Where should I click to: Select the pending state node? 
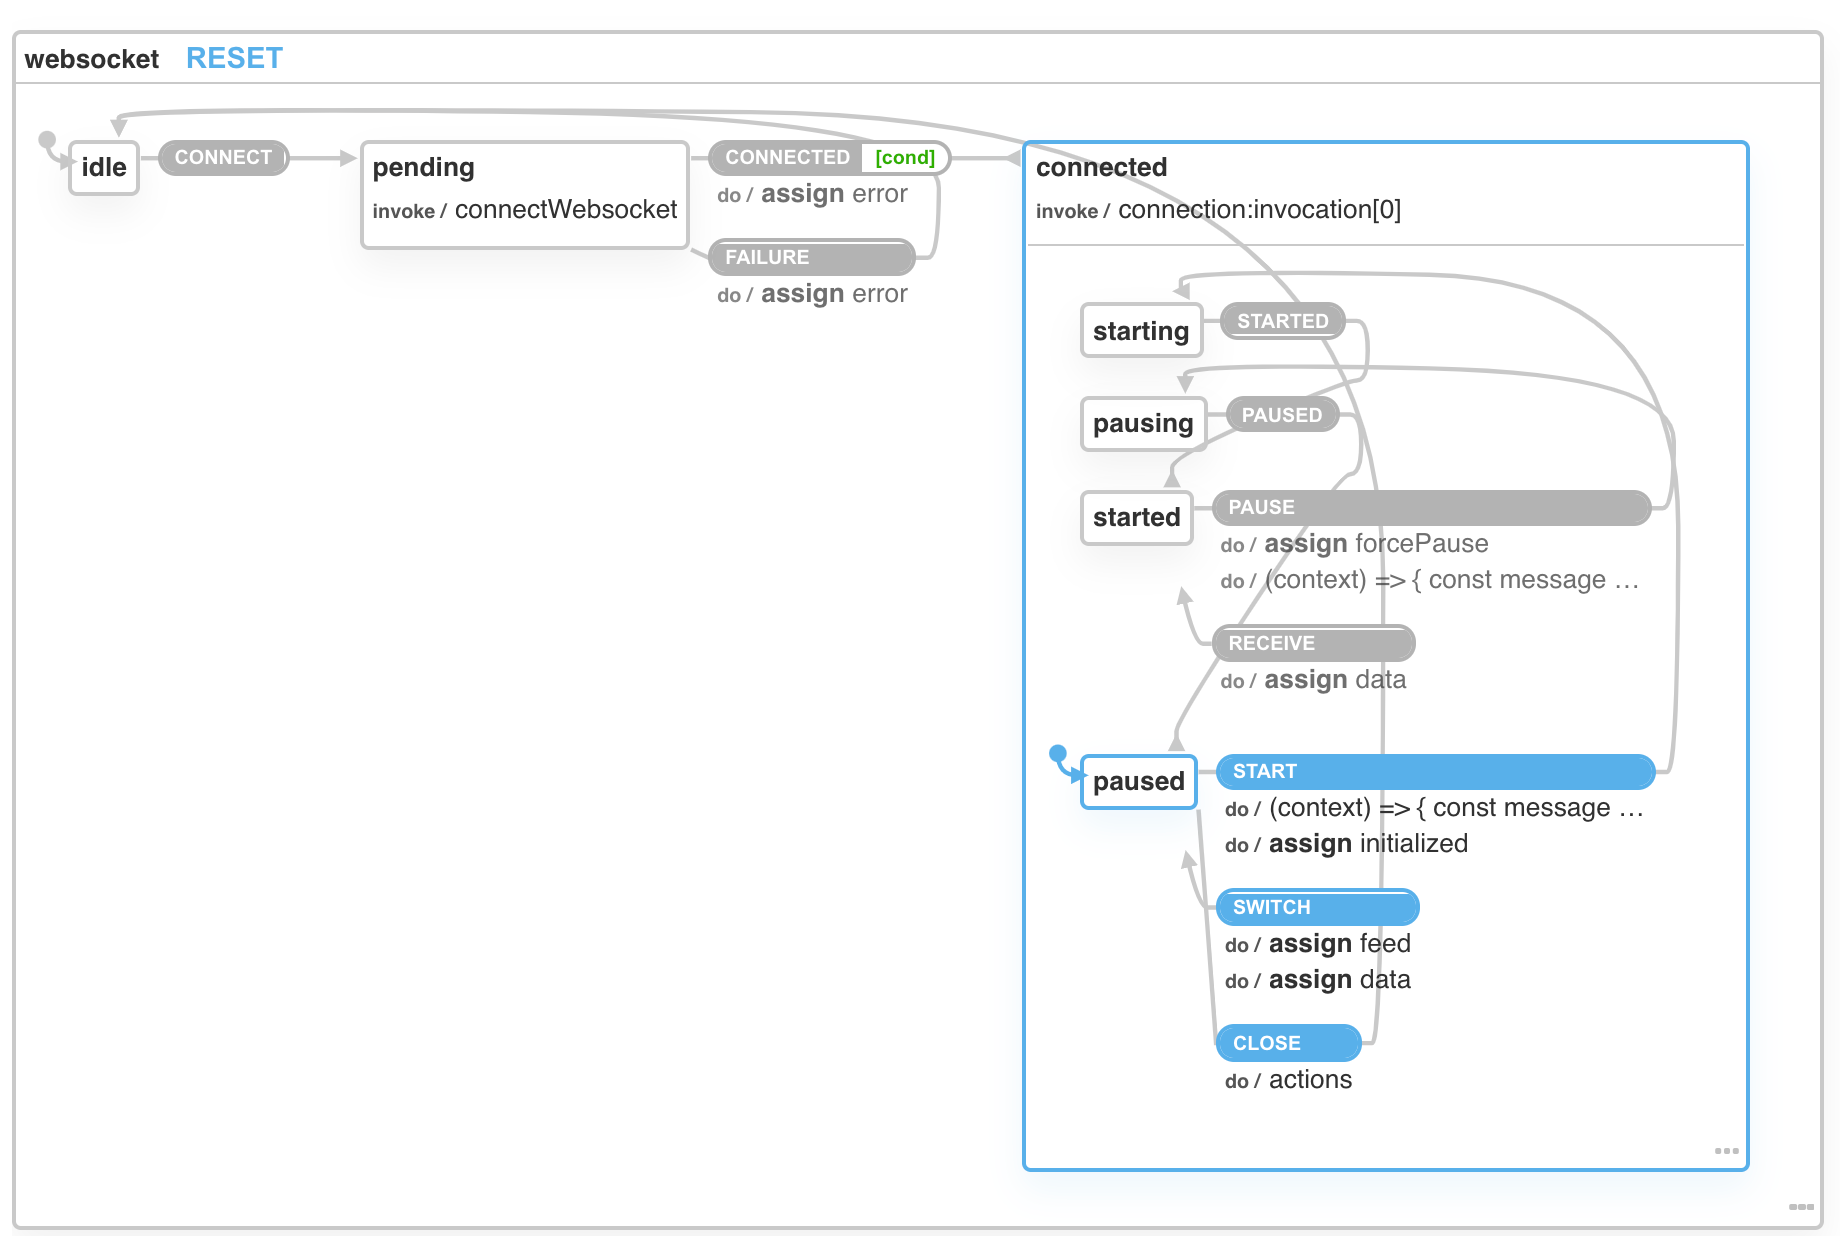point(524,193)
